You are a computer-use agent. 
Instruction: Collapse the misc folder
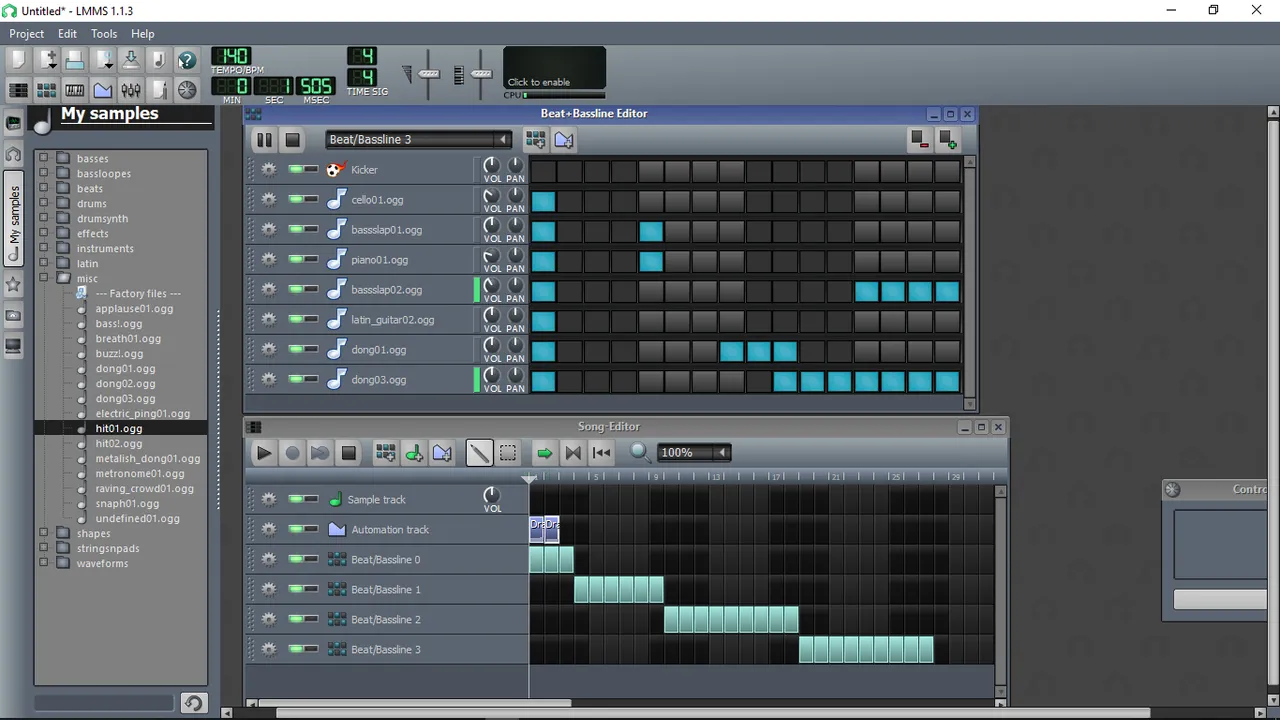pyautogui.click(x=43, y=278)
